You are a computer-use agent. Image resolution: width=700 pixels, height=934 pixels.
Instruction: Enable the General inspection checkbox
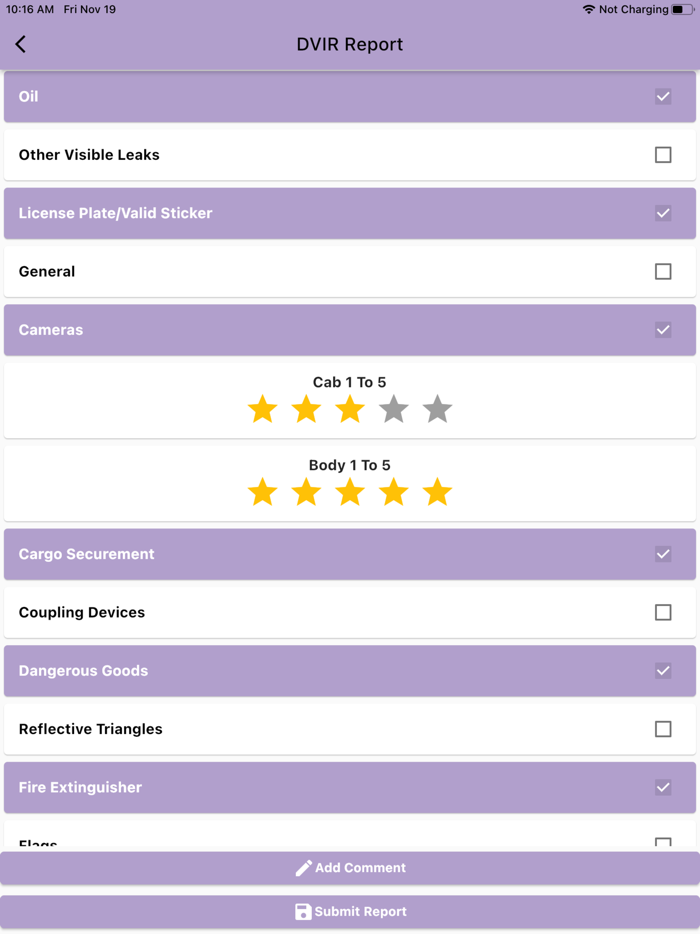coord(663,271)
